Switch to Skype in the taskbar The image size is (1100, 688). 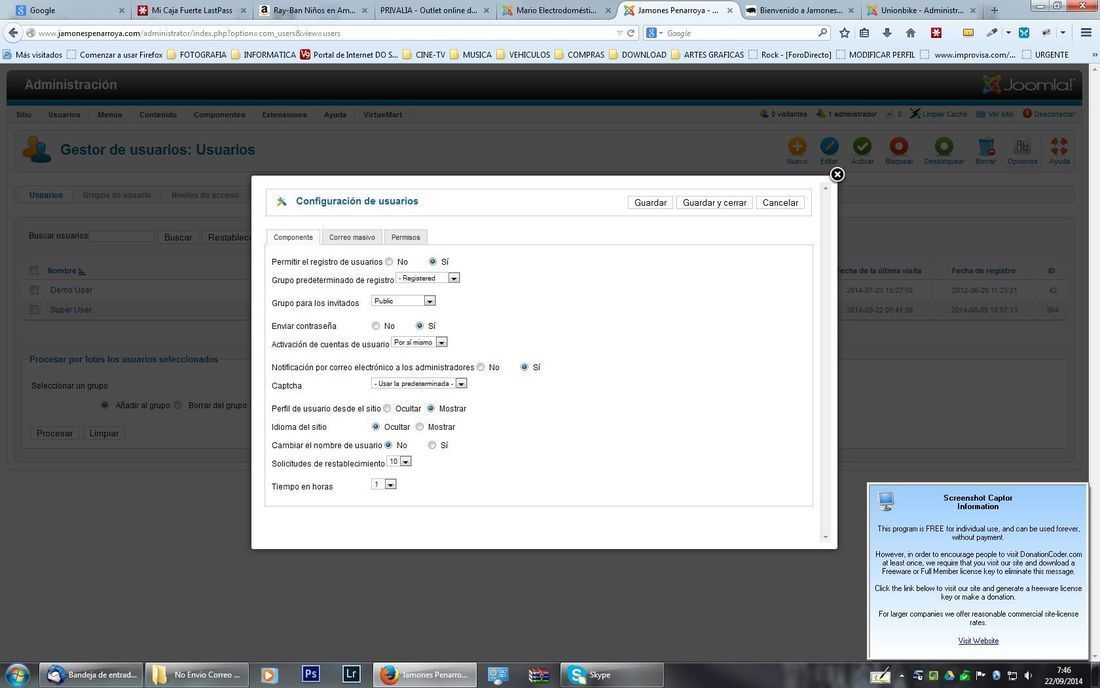(611, 675)
